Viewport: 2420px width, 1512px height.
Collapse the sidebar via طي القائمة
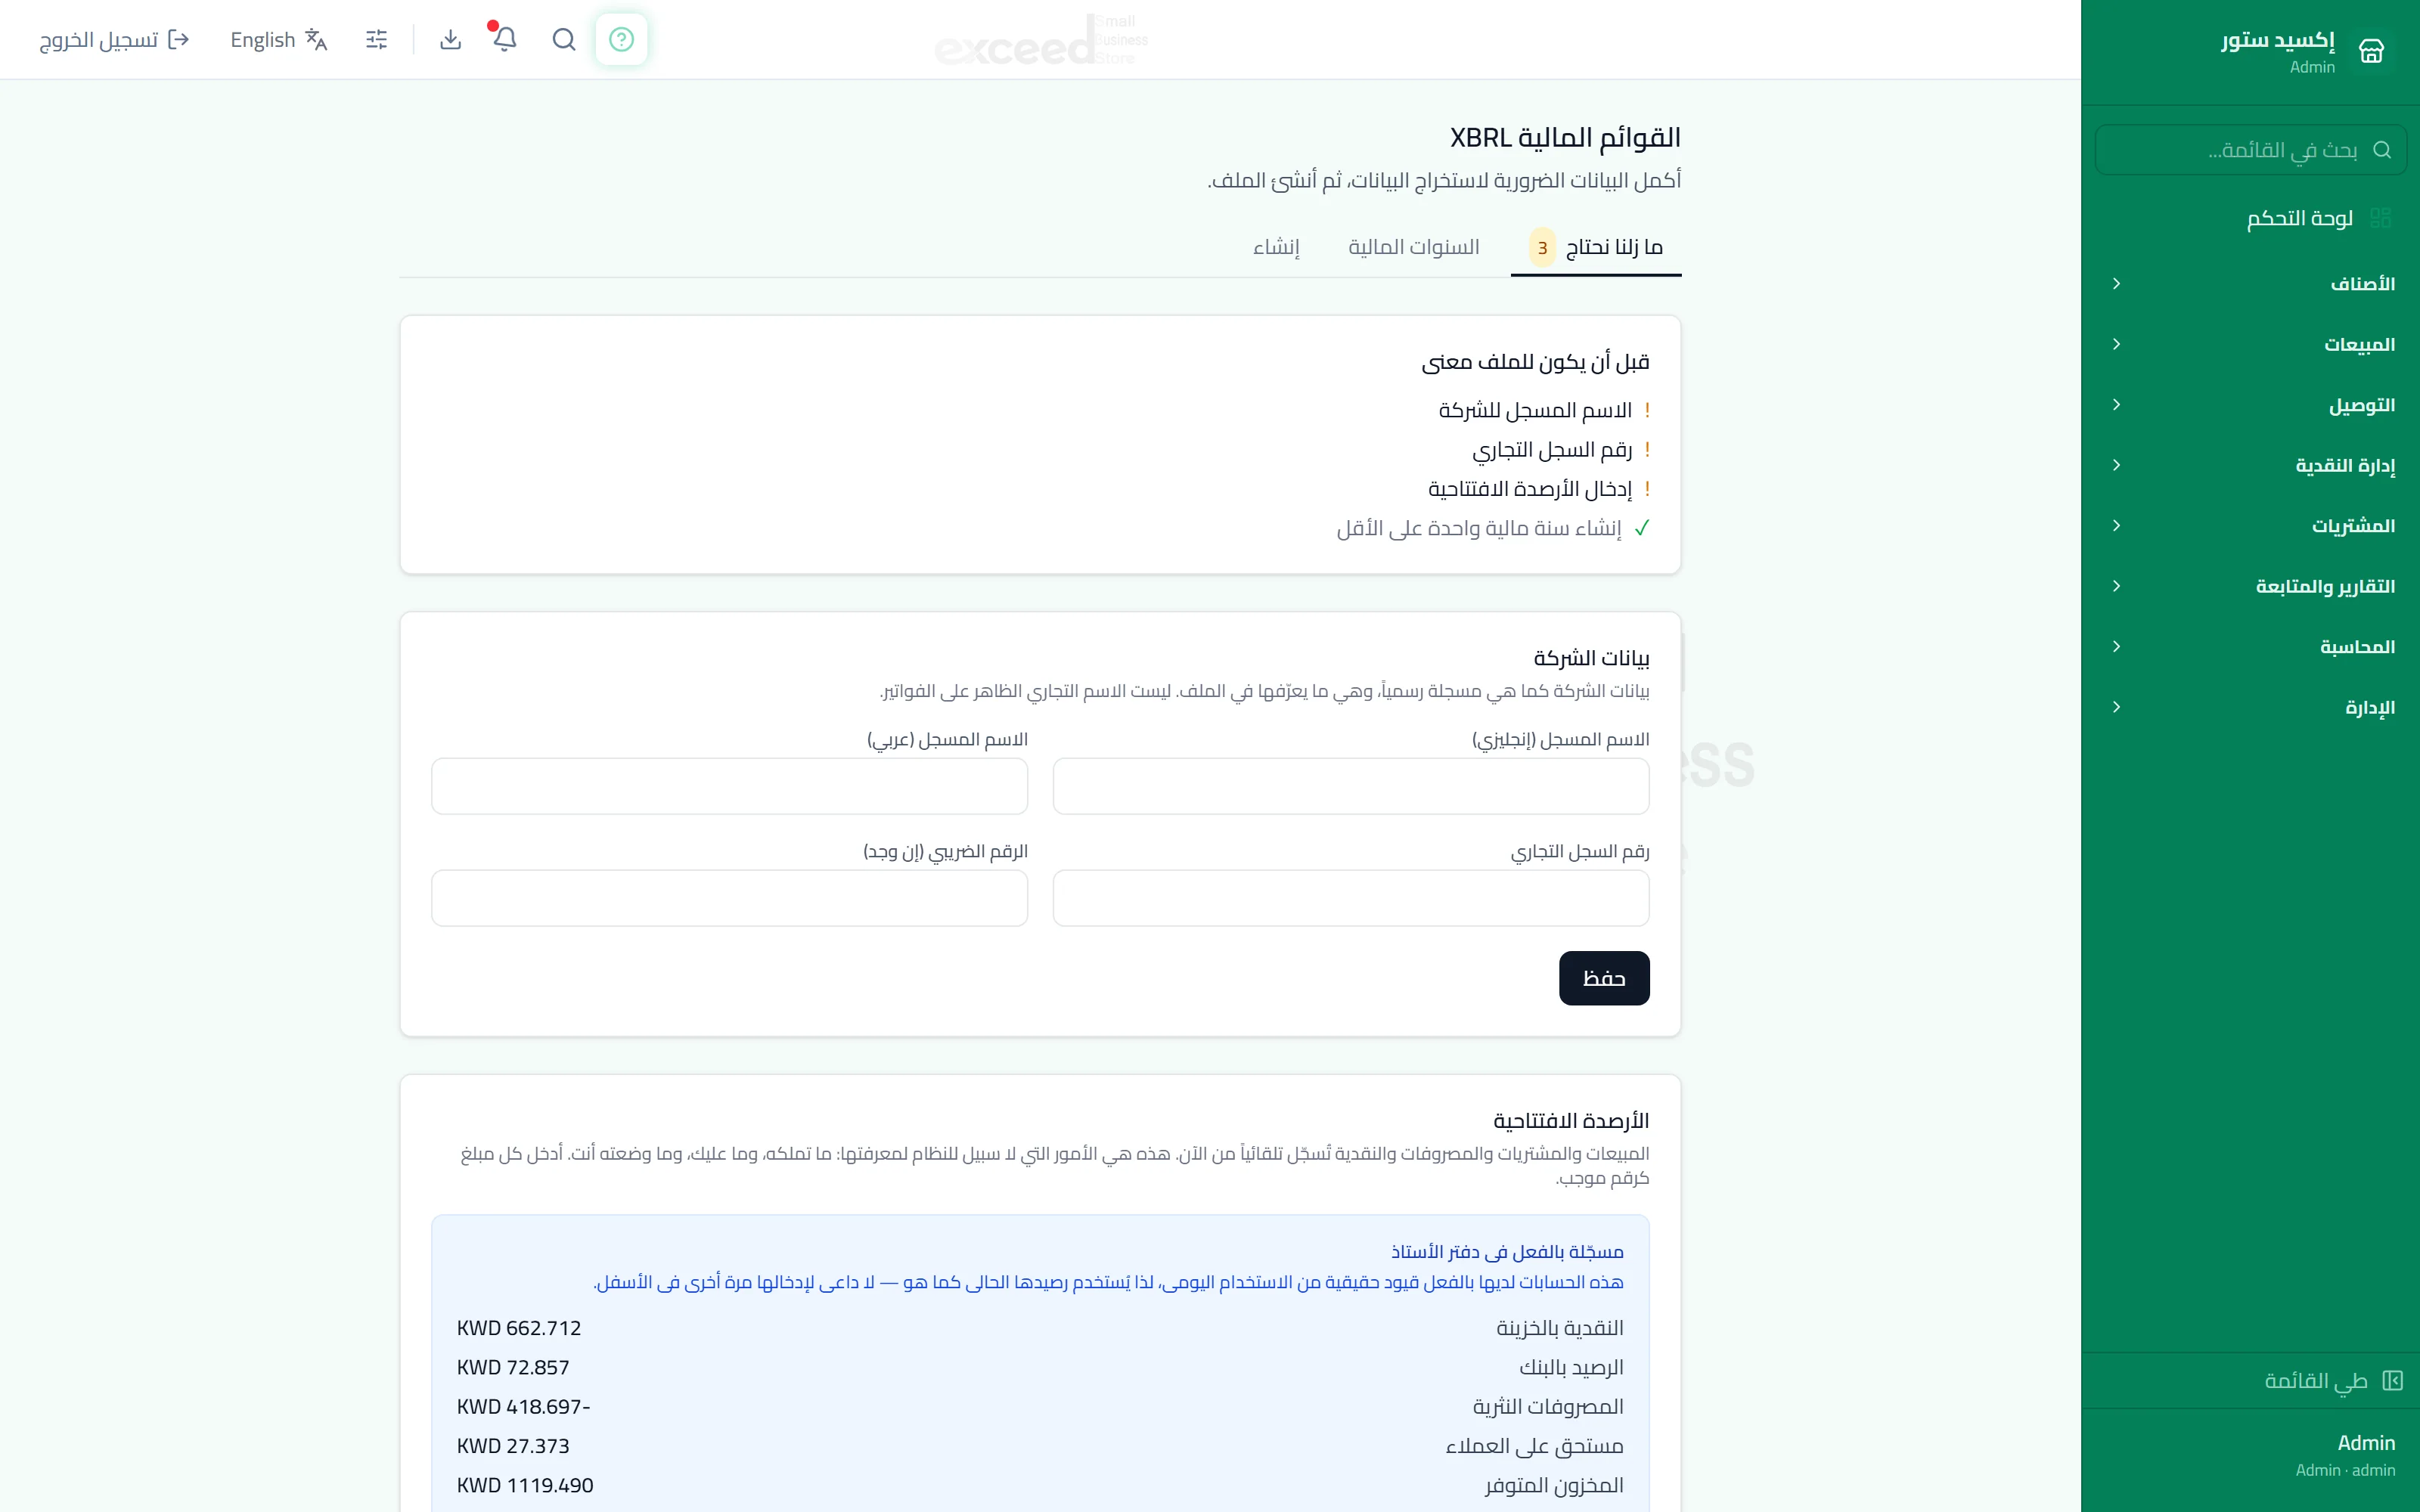click(2250, 1380)
